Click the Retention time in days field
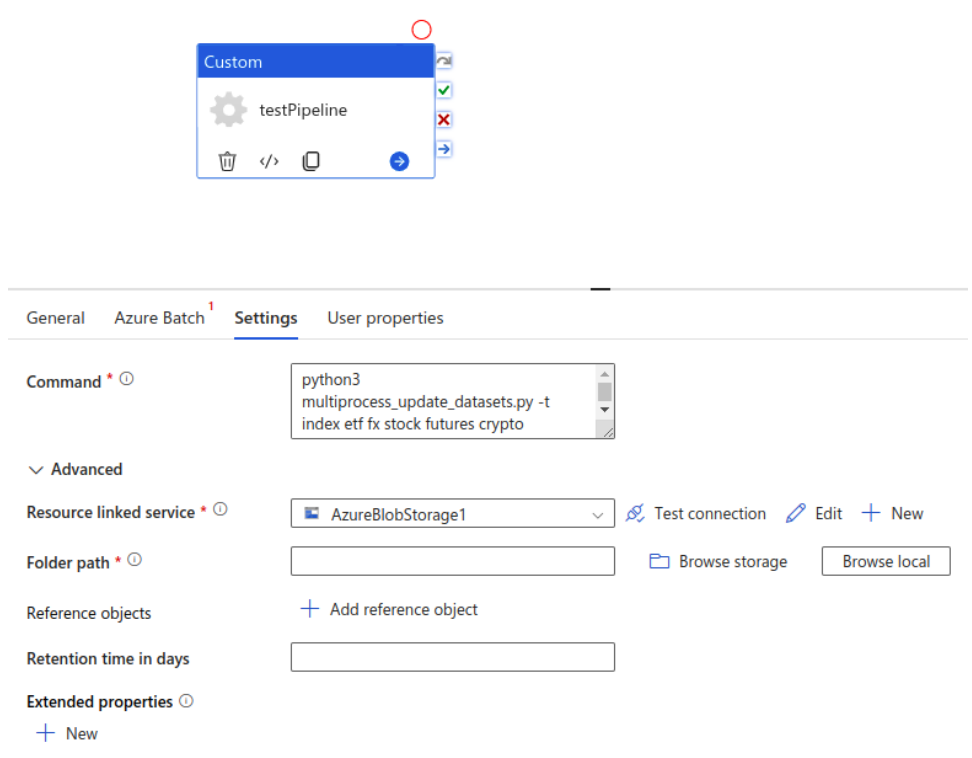The height and width of the screenshot is (758, 972). coord(452,657)
